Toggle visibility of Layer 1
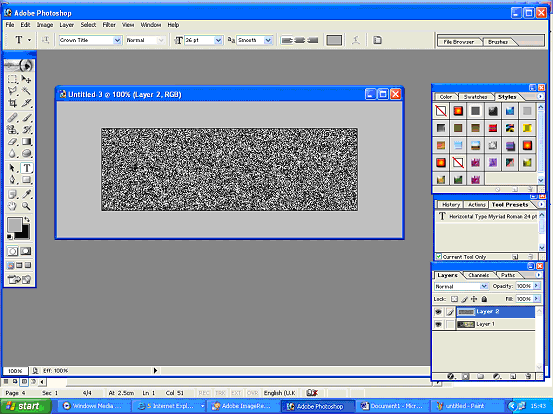The height and width of the screenshot is (415, 553). (x=438, y=324)
